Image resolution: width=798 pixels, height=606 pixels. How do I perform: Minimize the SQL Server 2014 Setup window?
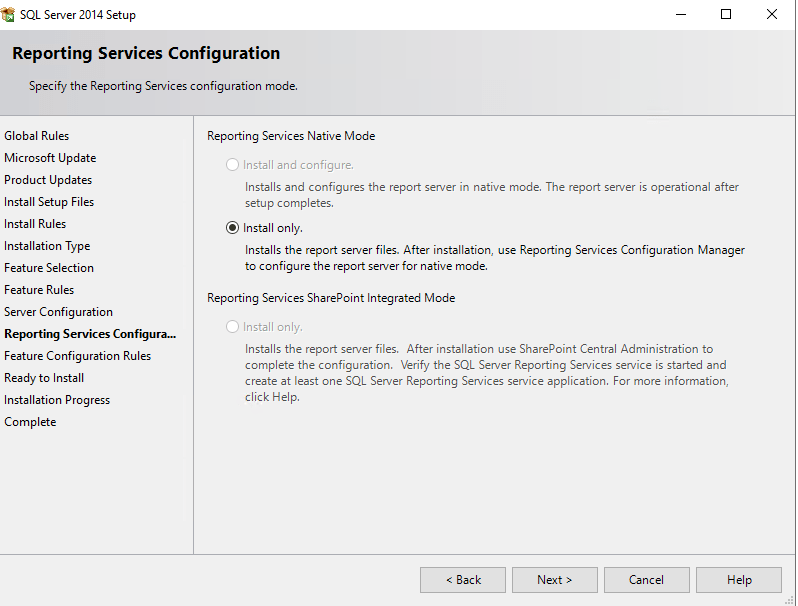pos(680,15)
